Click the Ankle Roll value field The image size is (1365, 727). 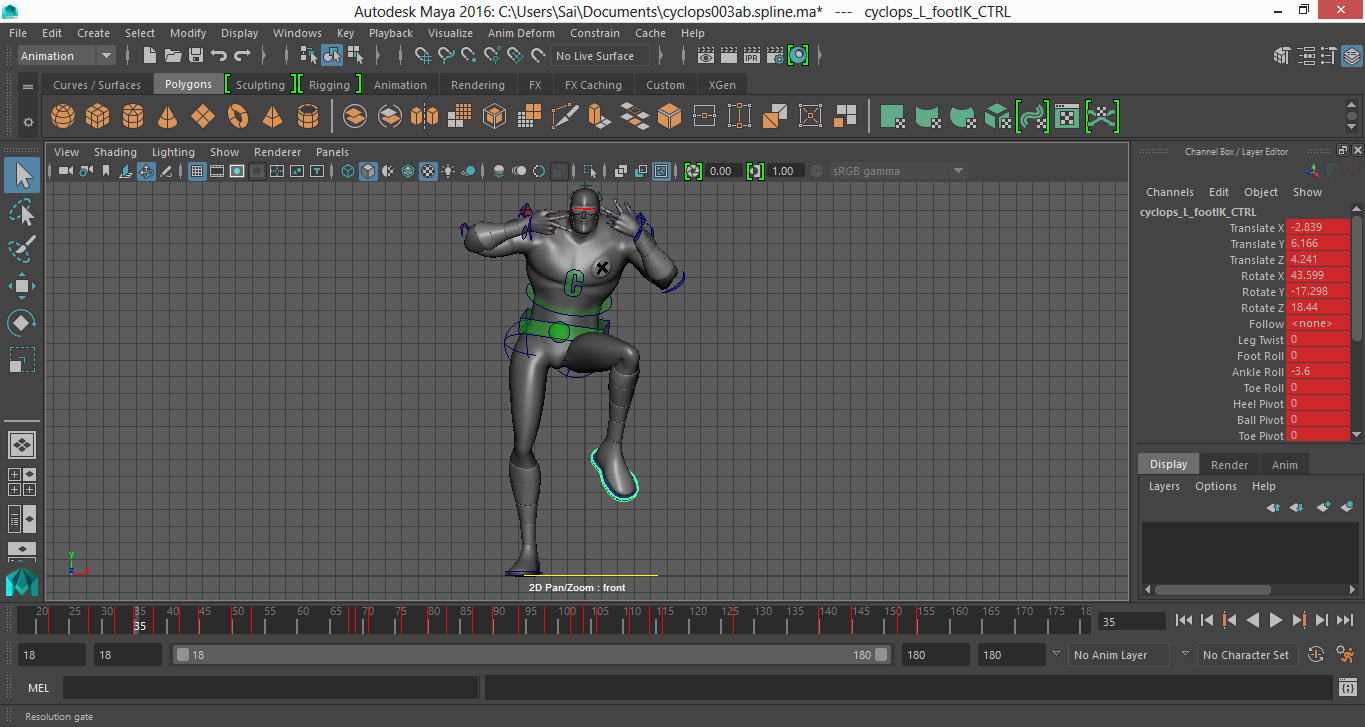[1317, 372]
